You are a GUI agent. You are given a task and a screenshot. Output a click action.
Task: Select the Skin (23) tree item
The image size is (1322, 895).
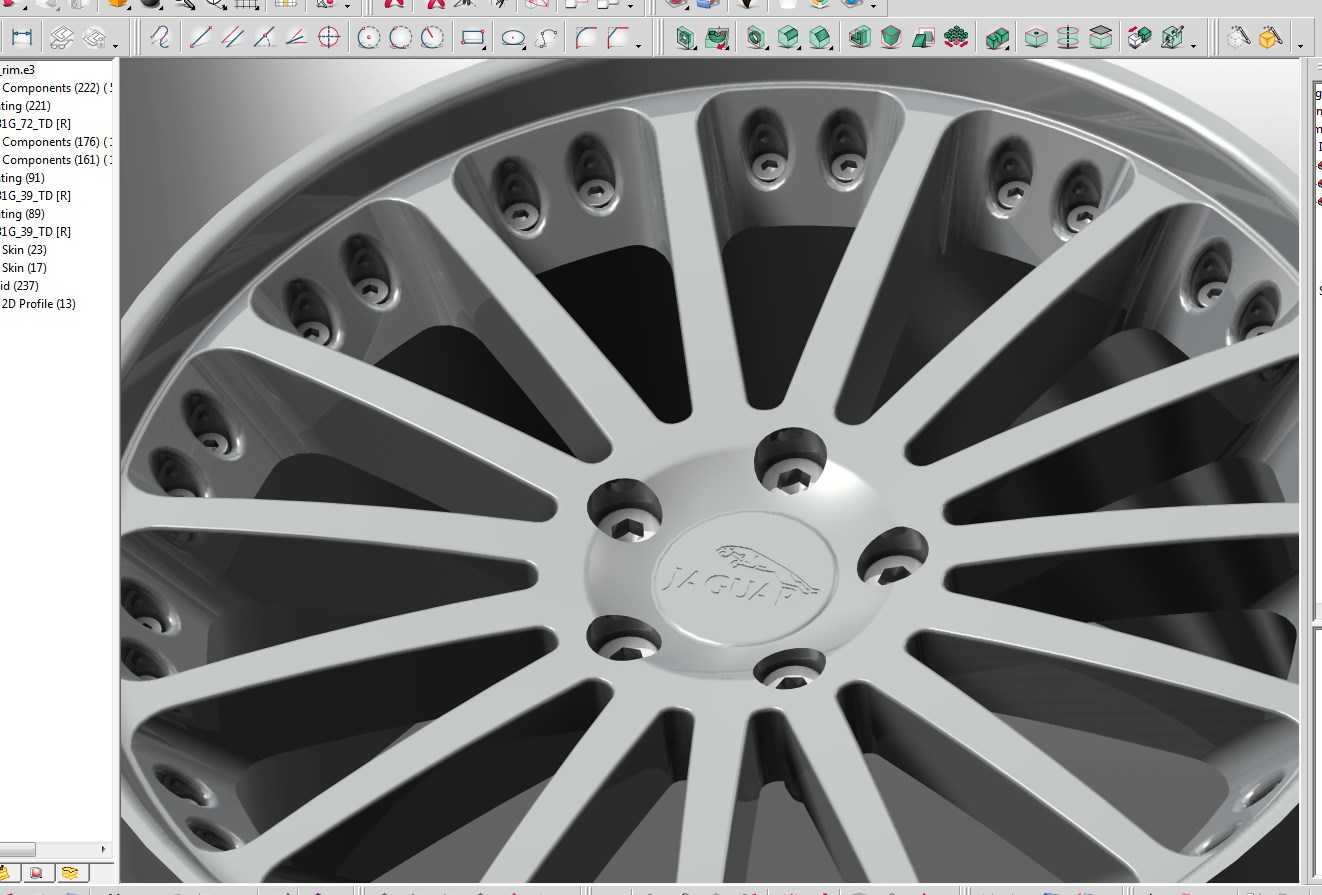(x=24, y=250)
